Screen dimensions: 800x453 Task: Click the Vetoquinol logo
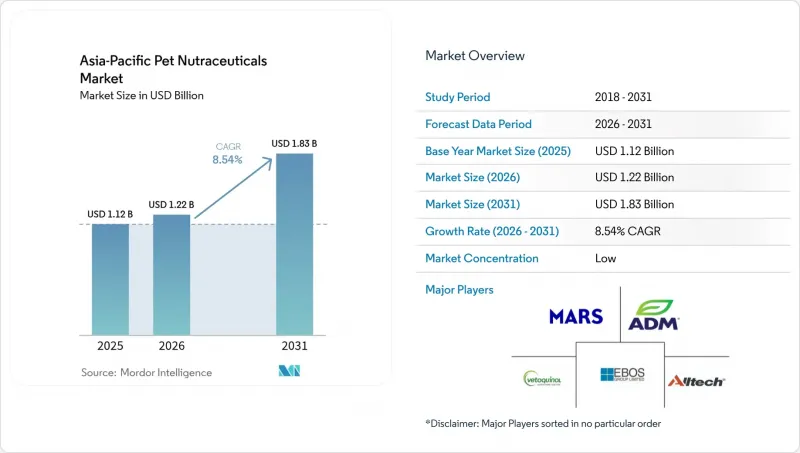(542, 379)
